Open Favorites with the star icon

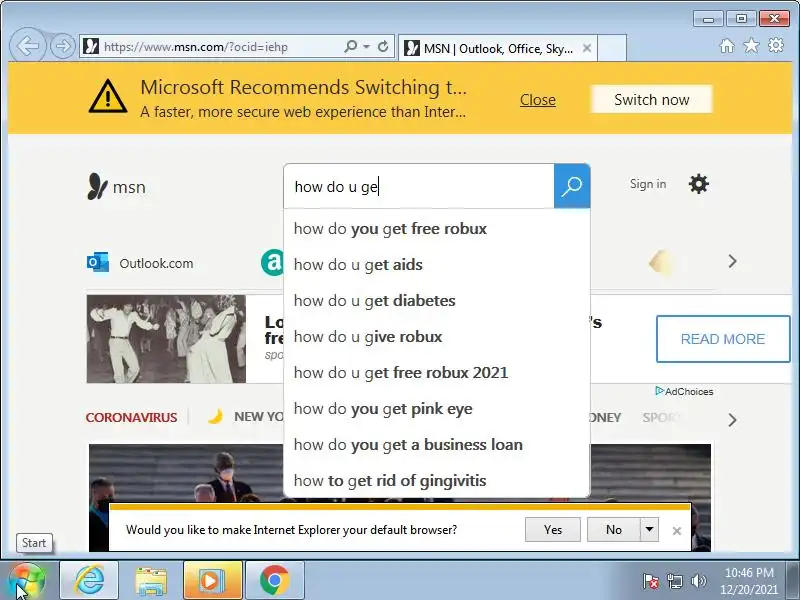point(751,46)
